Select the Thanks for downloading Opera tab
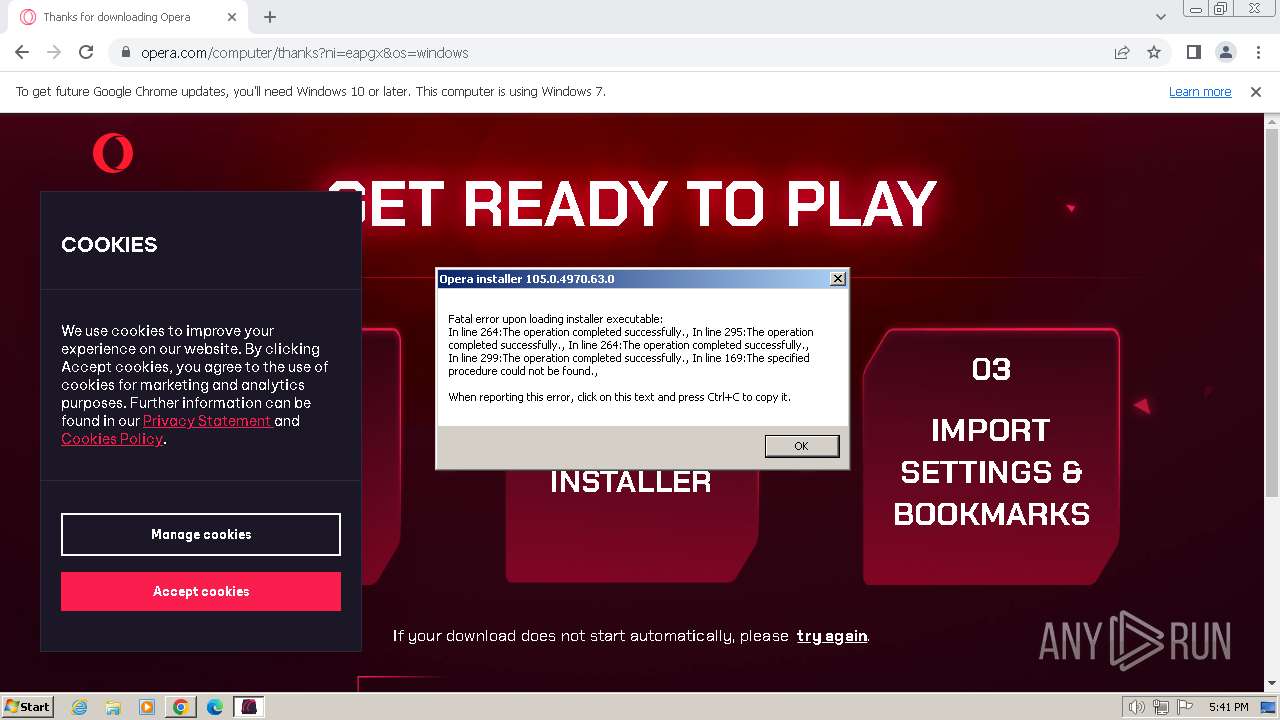This screenshot has width=1280, height=720. (128, 17)
